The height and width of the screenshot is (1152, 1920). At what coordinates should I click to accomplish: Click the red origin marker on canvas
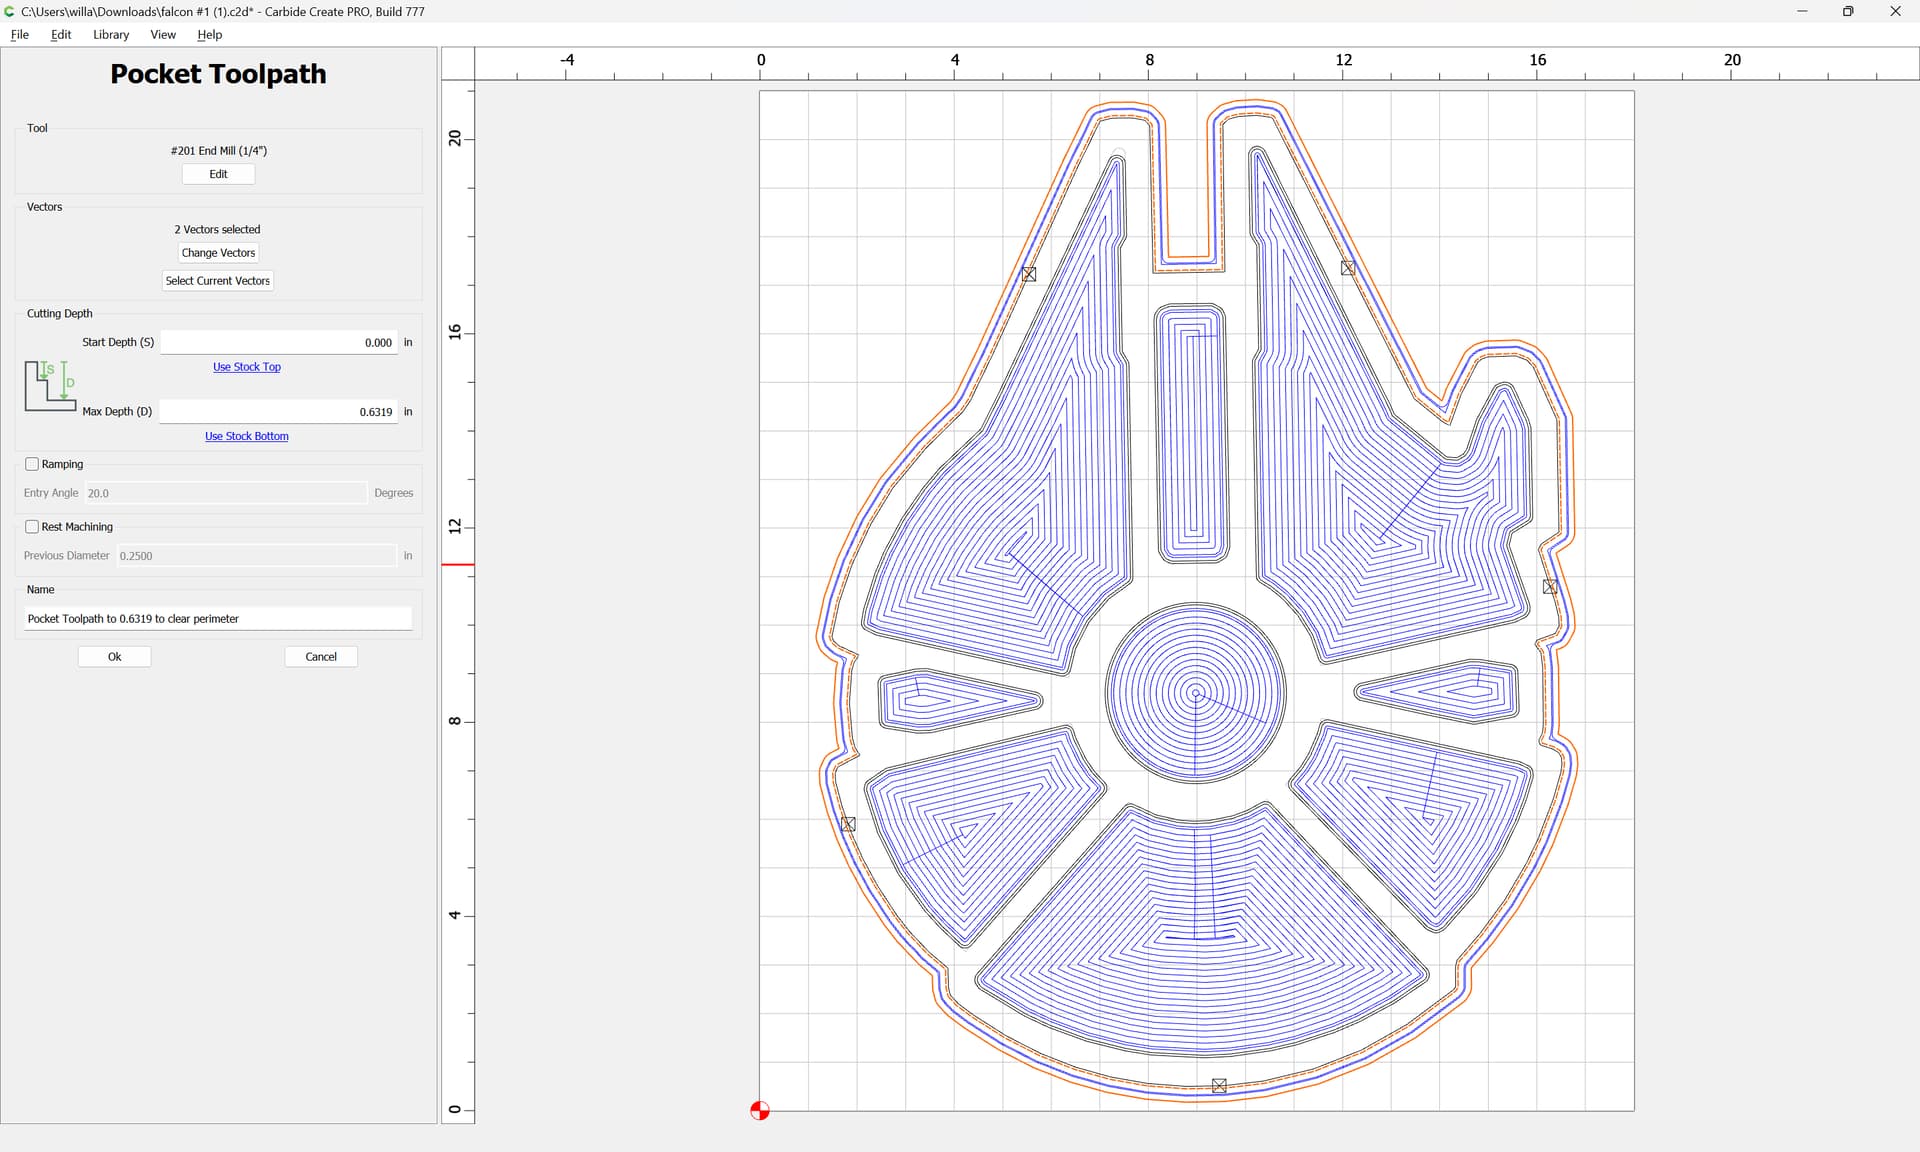[760, 1110]
